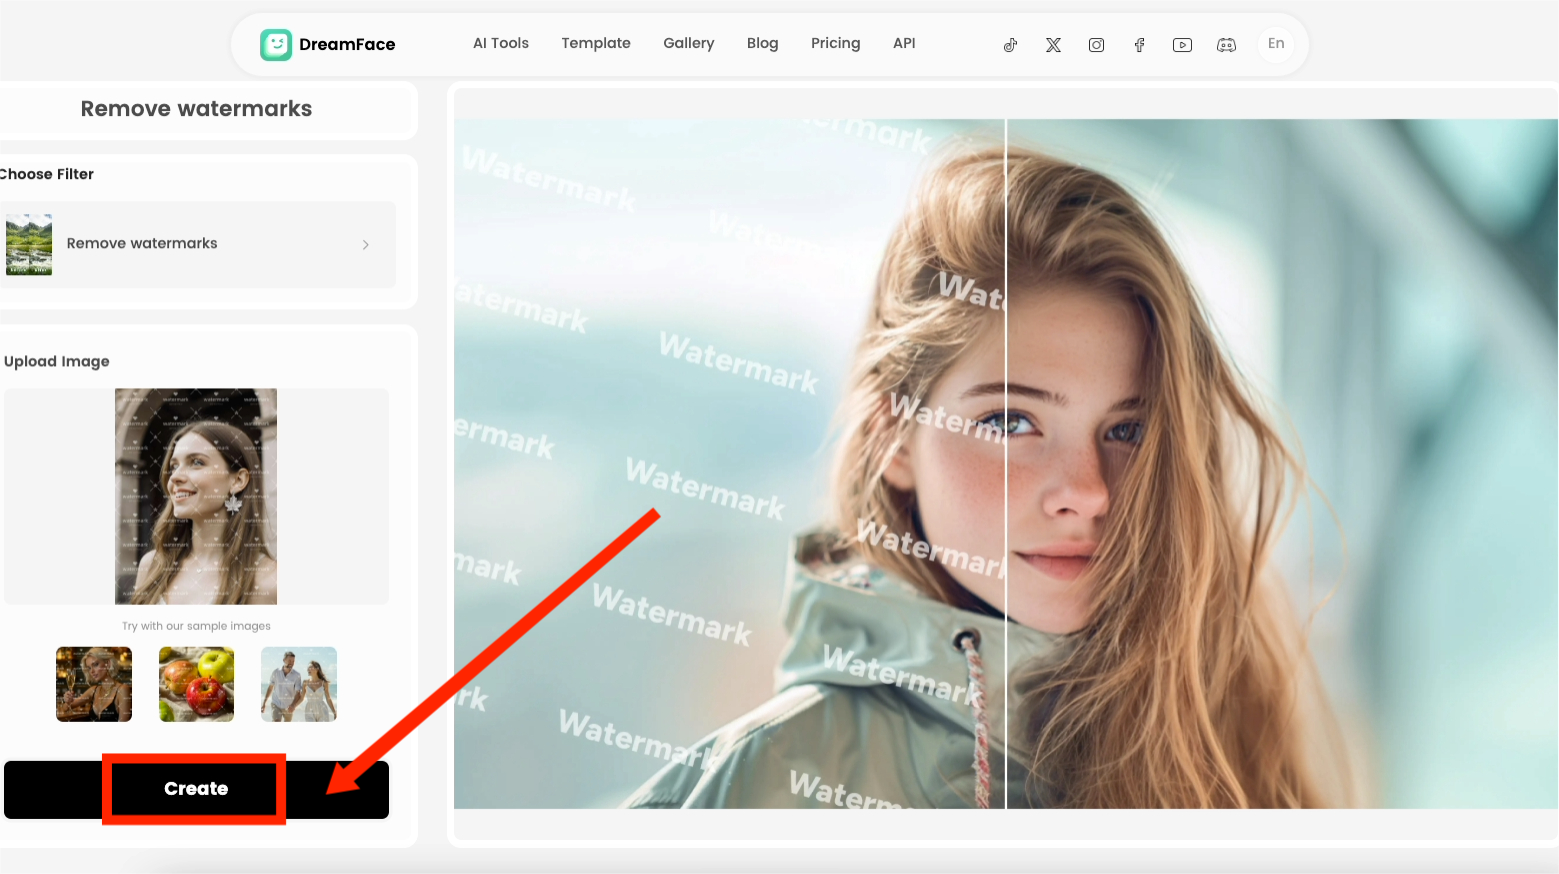
Task: Select the beach couple sample image
Action: click(x=298, y=684)
